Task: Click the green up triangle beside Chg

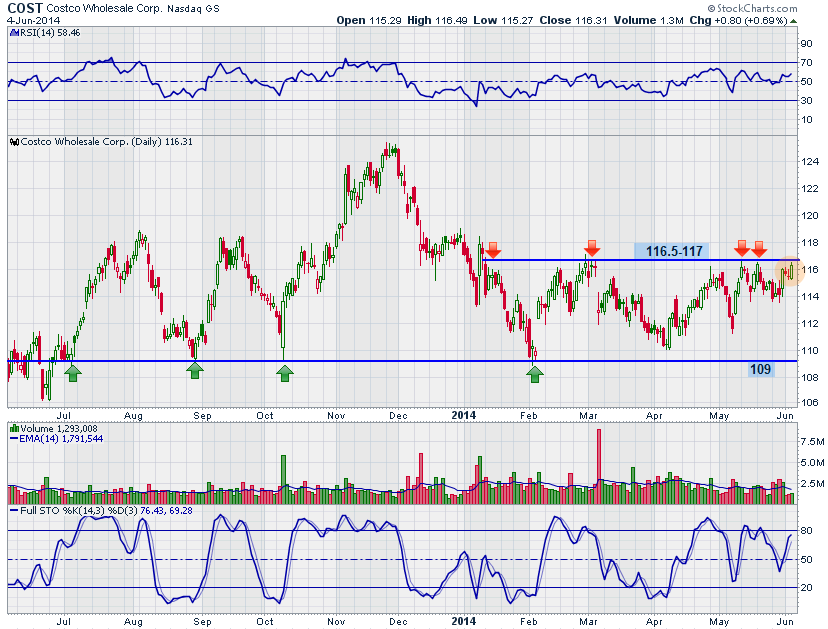Action: 793,21
